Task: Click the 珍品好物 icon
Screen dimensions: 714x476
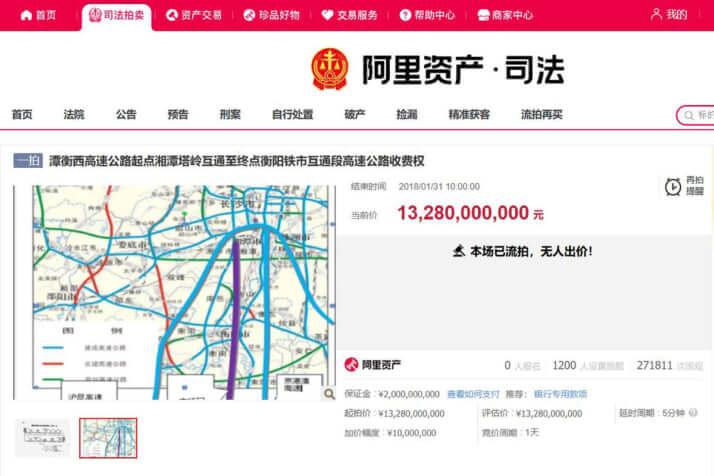Action: [249, 15]
